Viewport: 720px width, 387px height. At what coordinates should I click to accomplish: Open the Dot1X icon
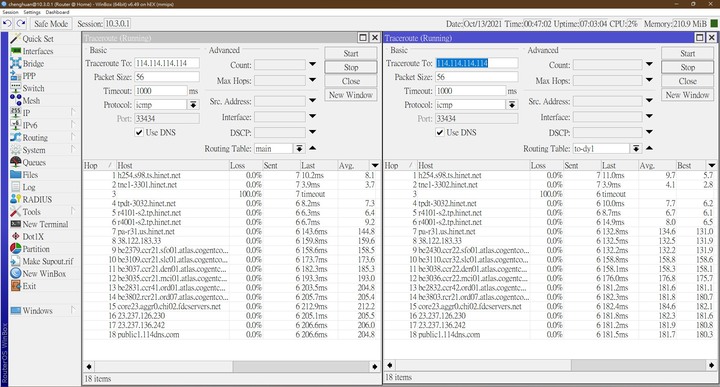(x=16, y=236)
